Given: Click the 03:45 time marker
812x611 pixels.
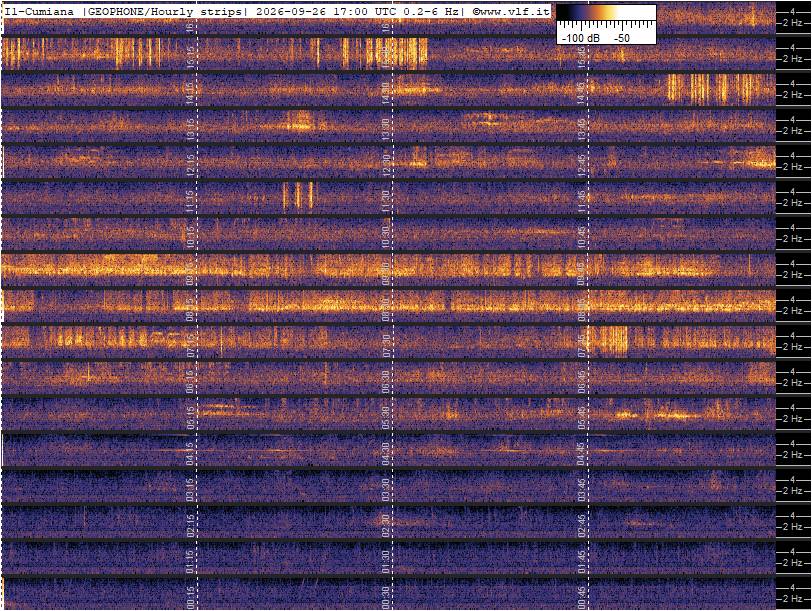Looking at the screenshot, I should point(582,487).
